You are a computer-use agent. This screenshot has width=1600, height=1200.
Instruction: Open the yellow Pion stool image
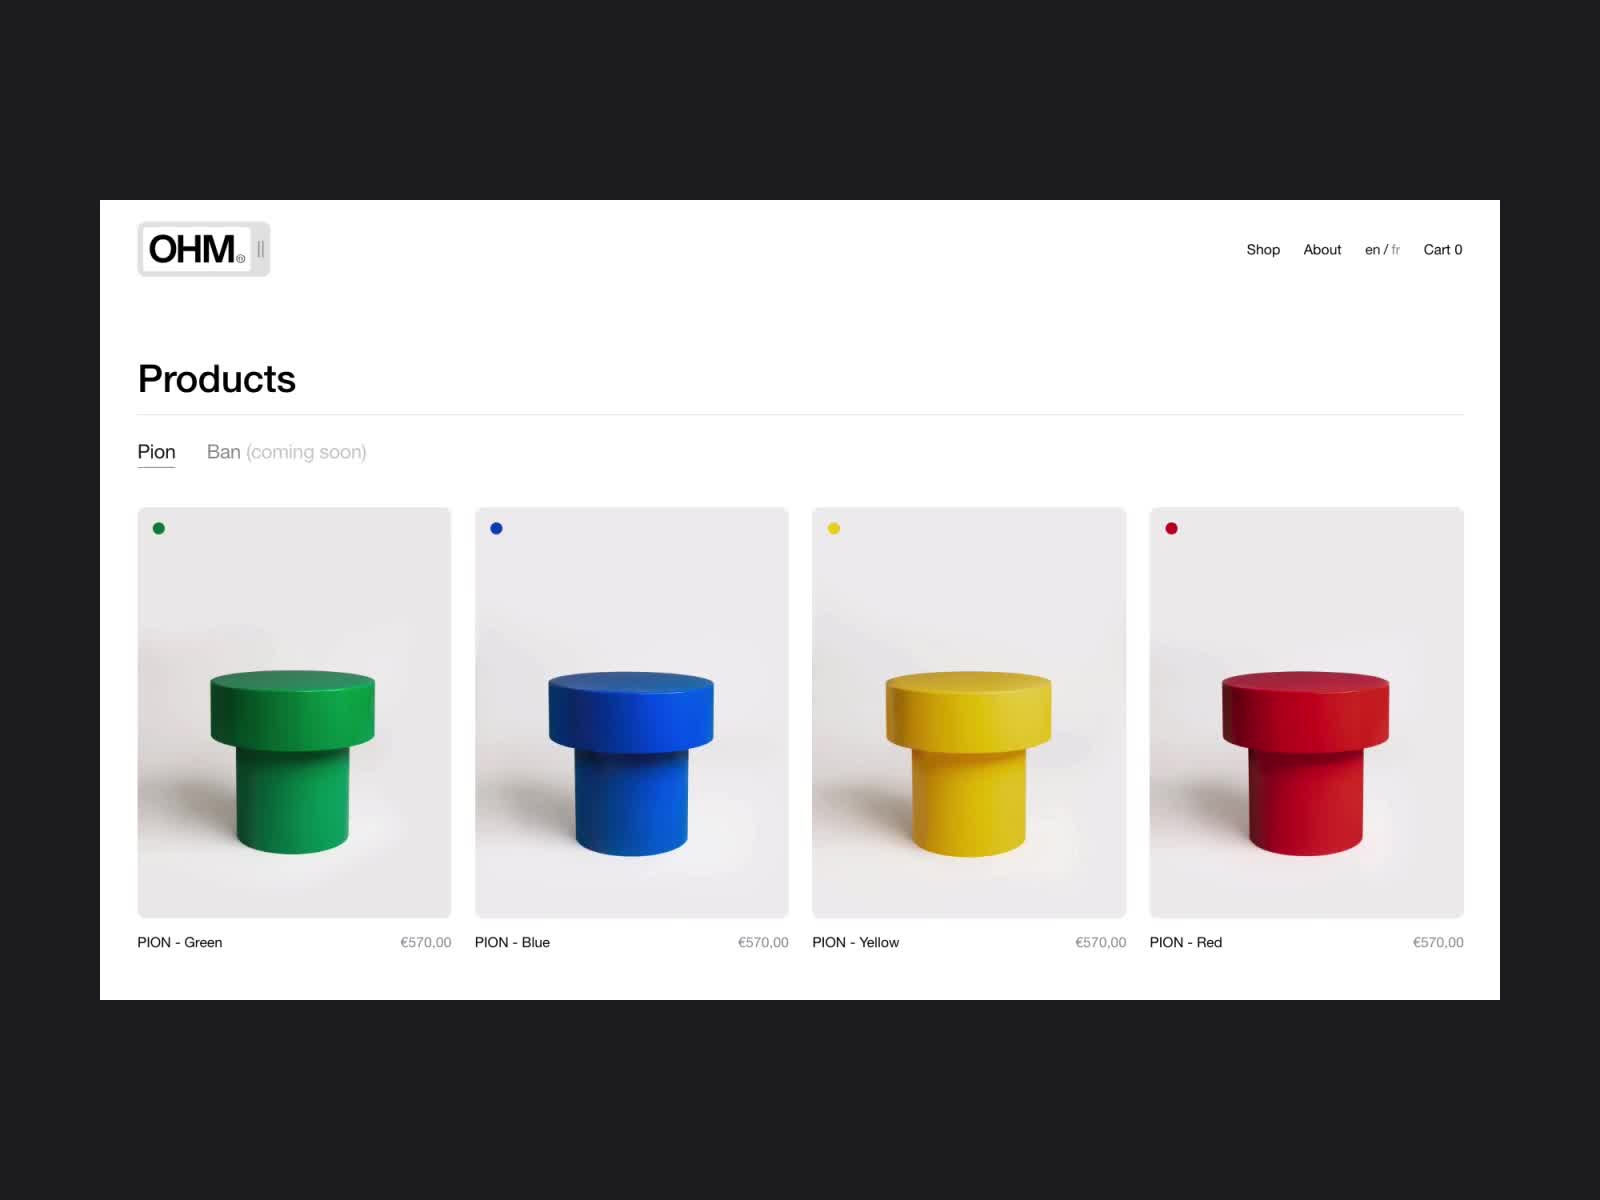pyautogui.click(x=969, y=713)
